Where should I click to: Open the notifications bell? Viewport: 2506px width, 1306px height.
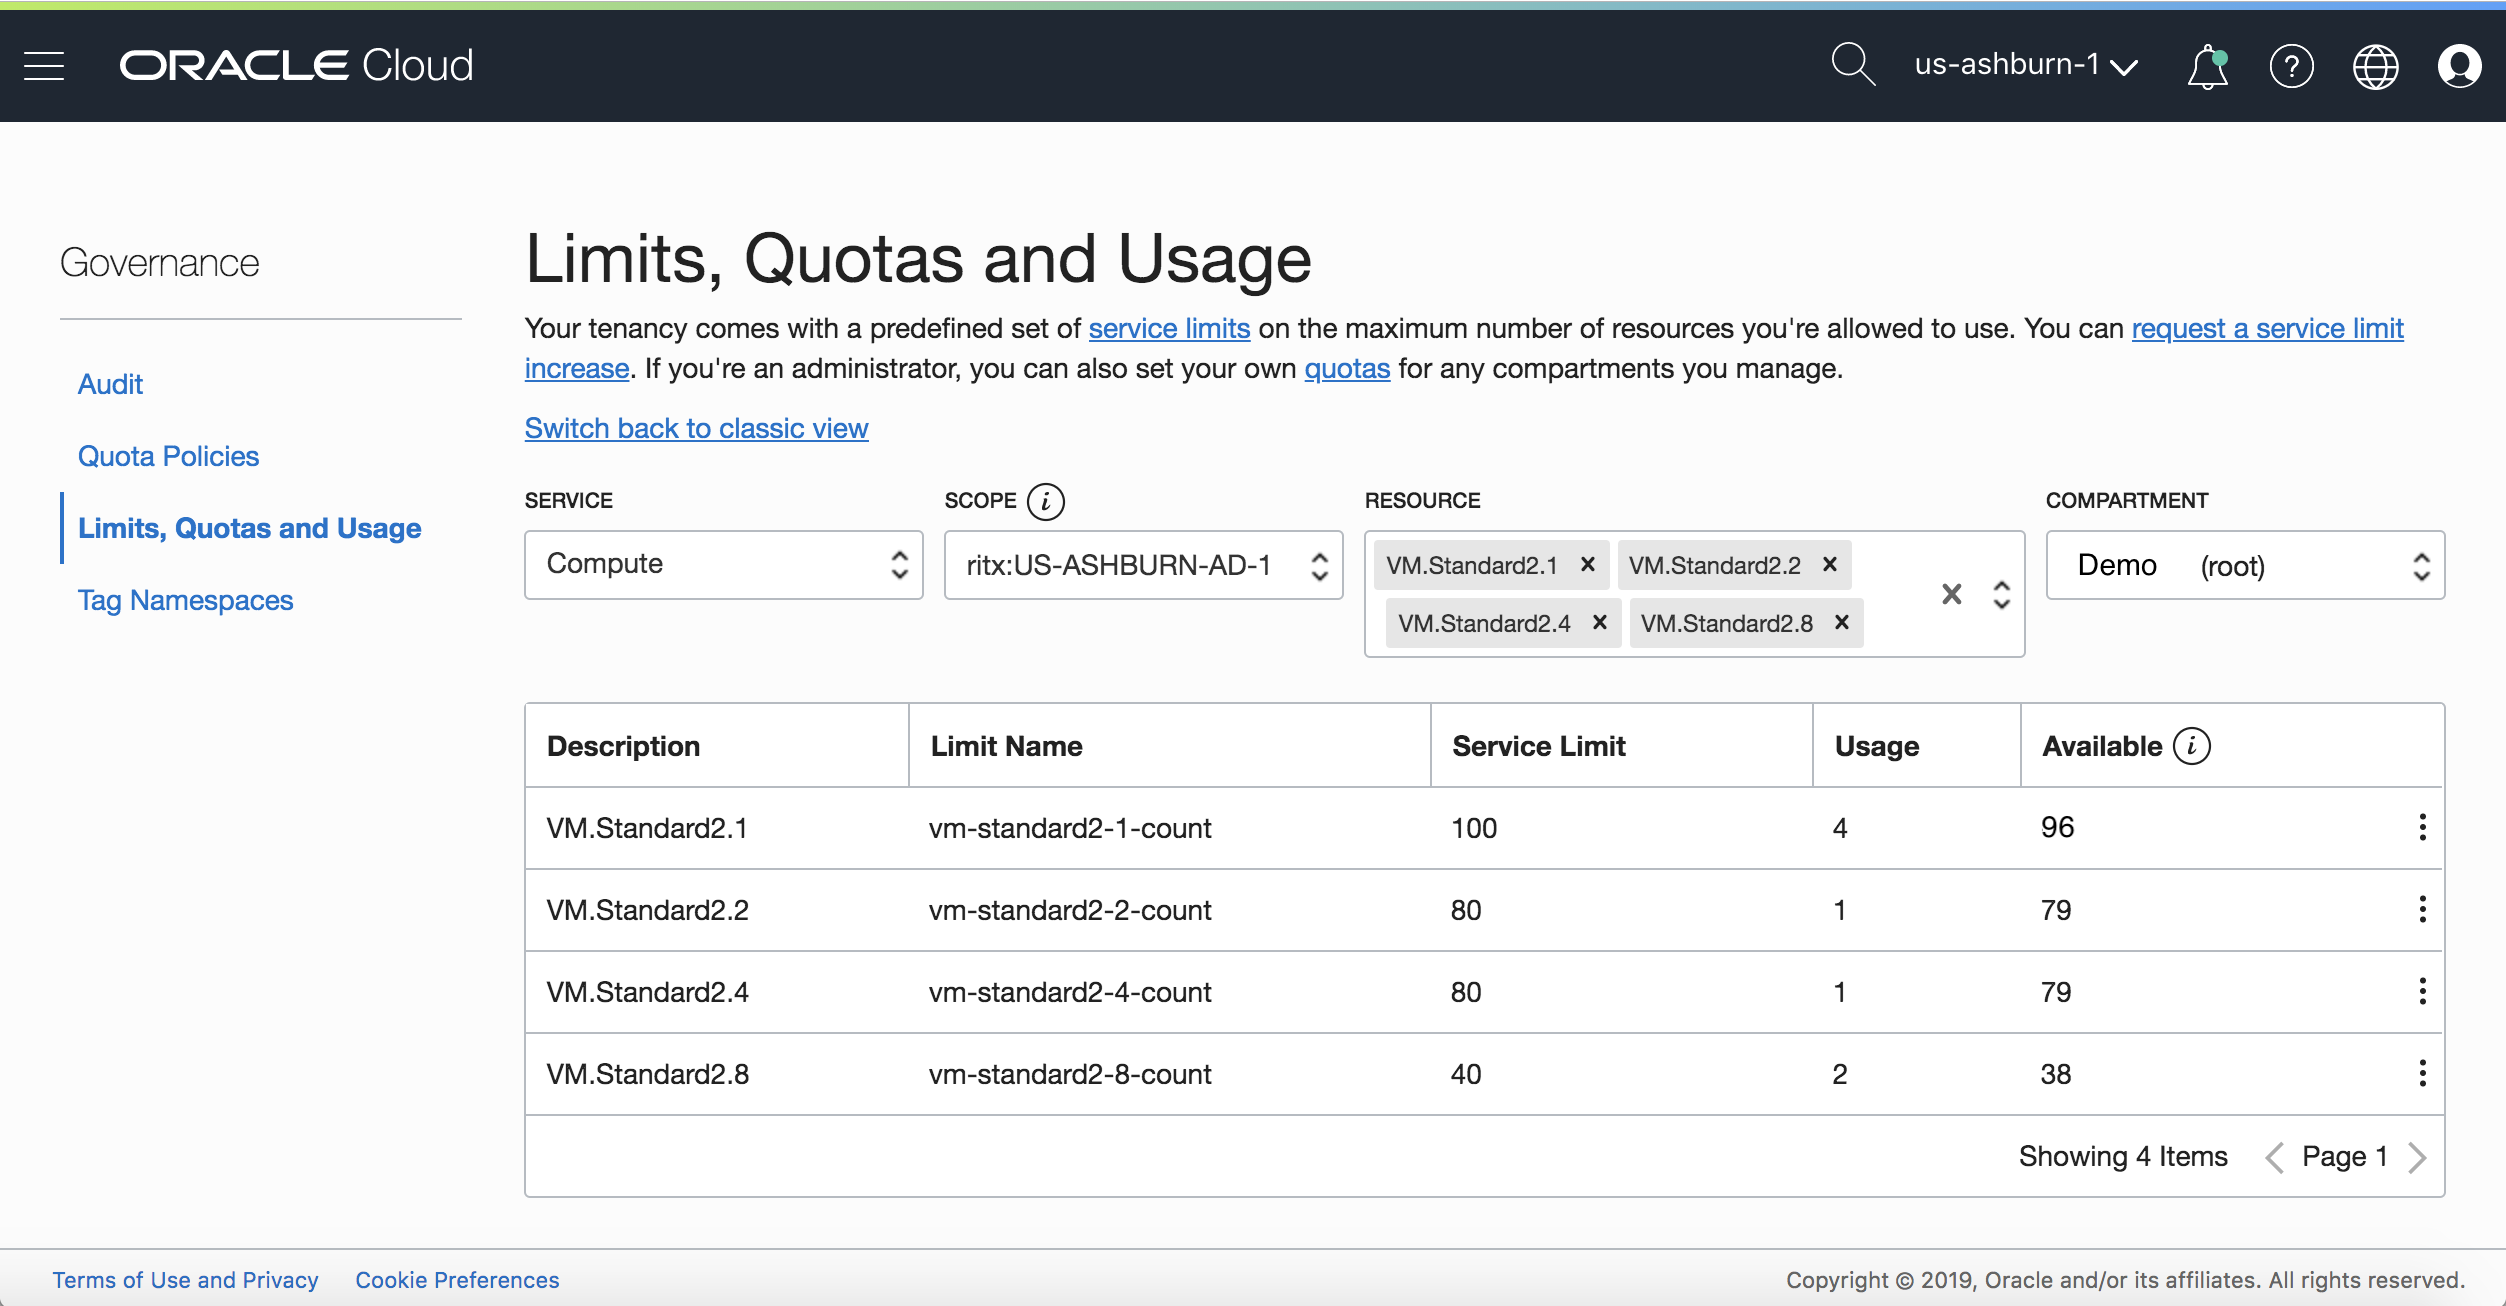point(2207,65)
